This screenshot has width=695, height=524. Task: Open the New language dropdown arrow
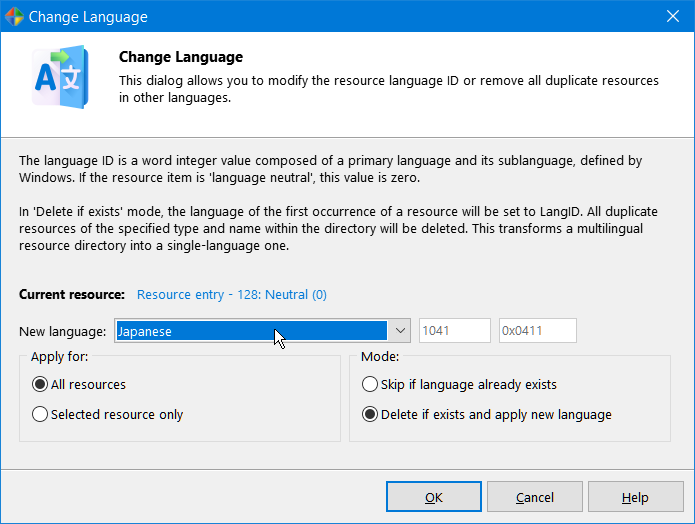point(400,331)
